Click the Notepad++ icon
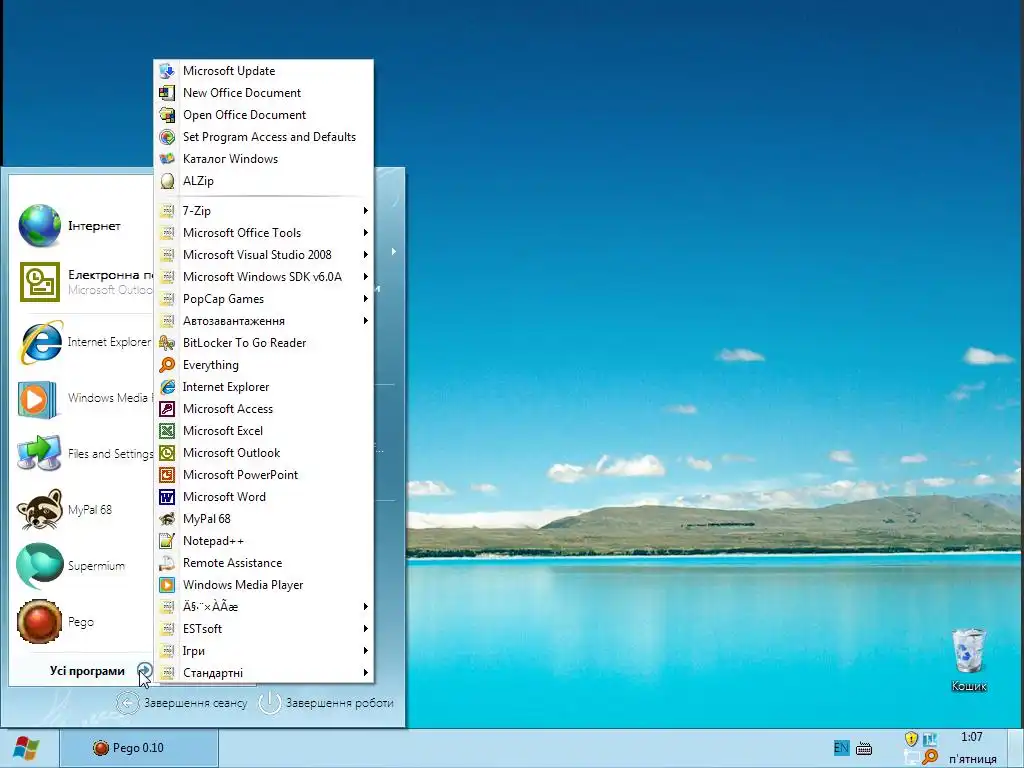The height and width of the screenshot is (768, 1024). coord(167,541)
